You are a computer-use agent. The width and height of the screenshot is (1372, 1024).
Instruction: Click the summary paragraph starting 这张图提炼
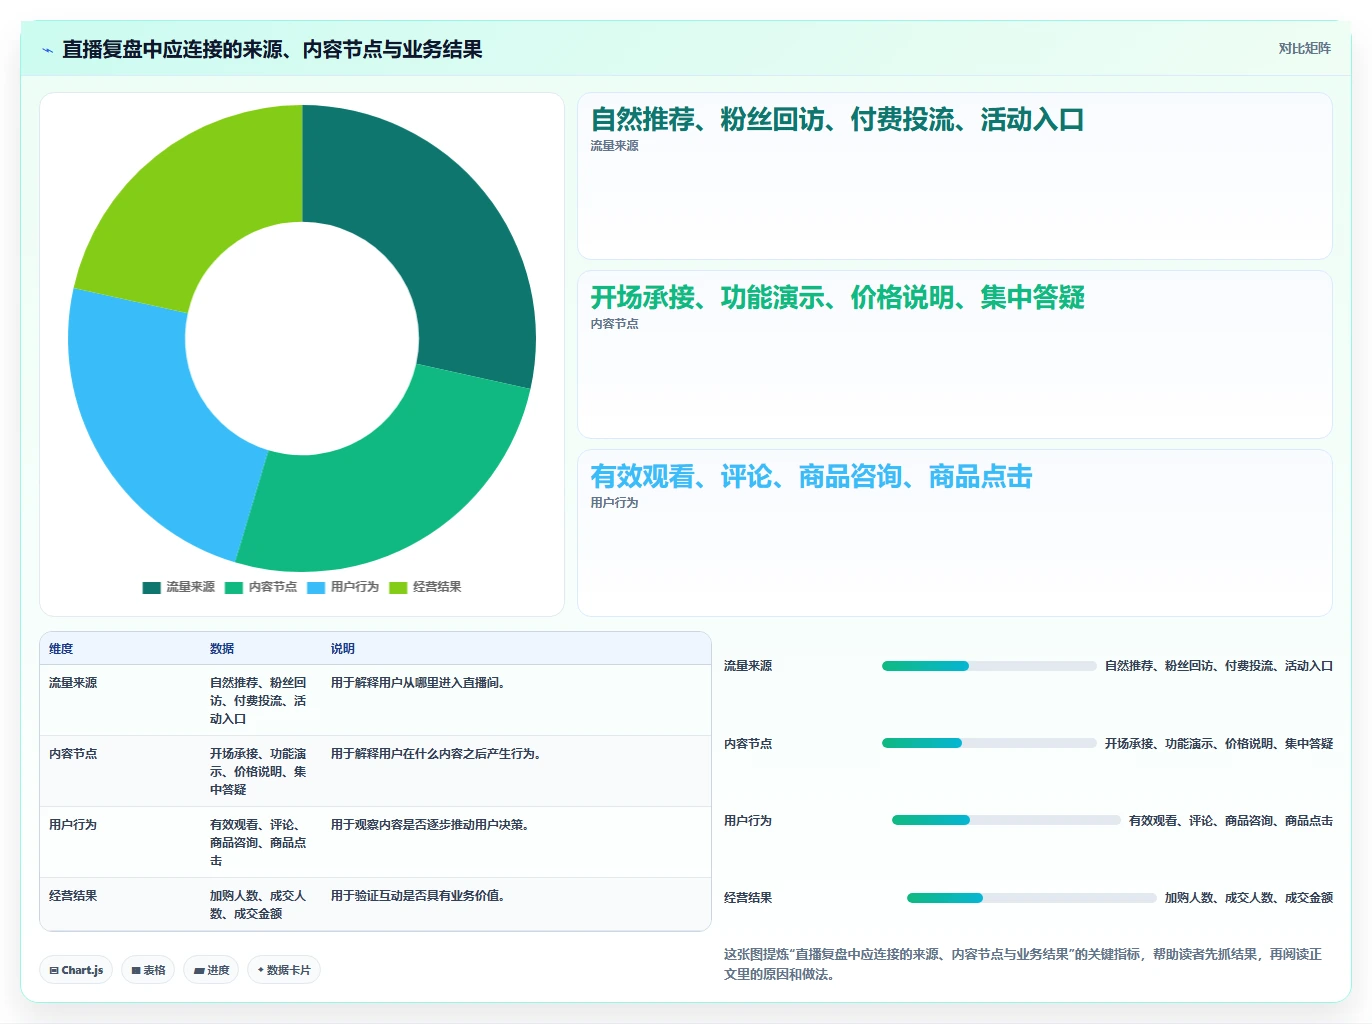tap(1023, 964)
